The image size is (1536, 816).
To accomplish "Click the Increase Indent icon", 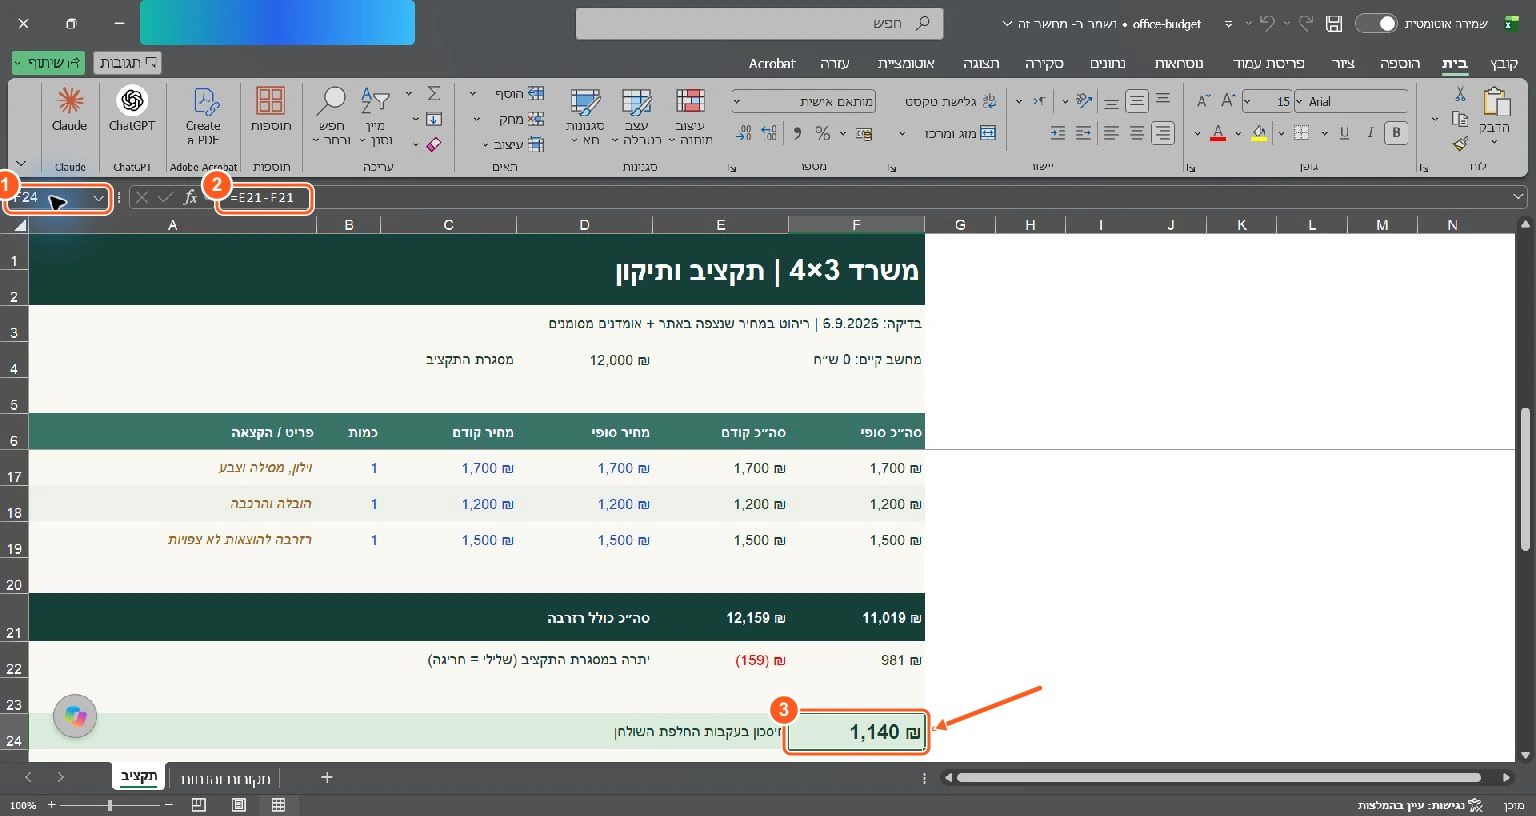I will pyautogui.click(x=1058, y=133).
